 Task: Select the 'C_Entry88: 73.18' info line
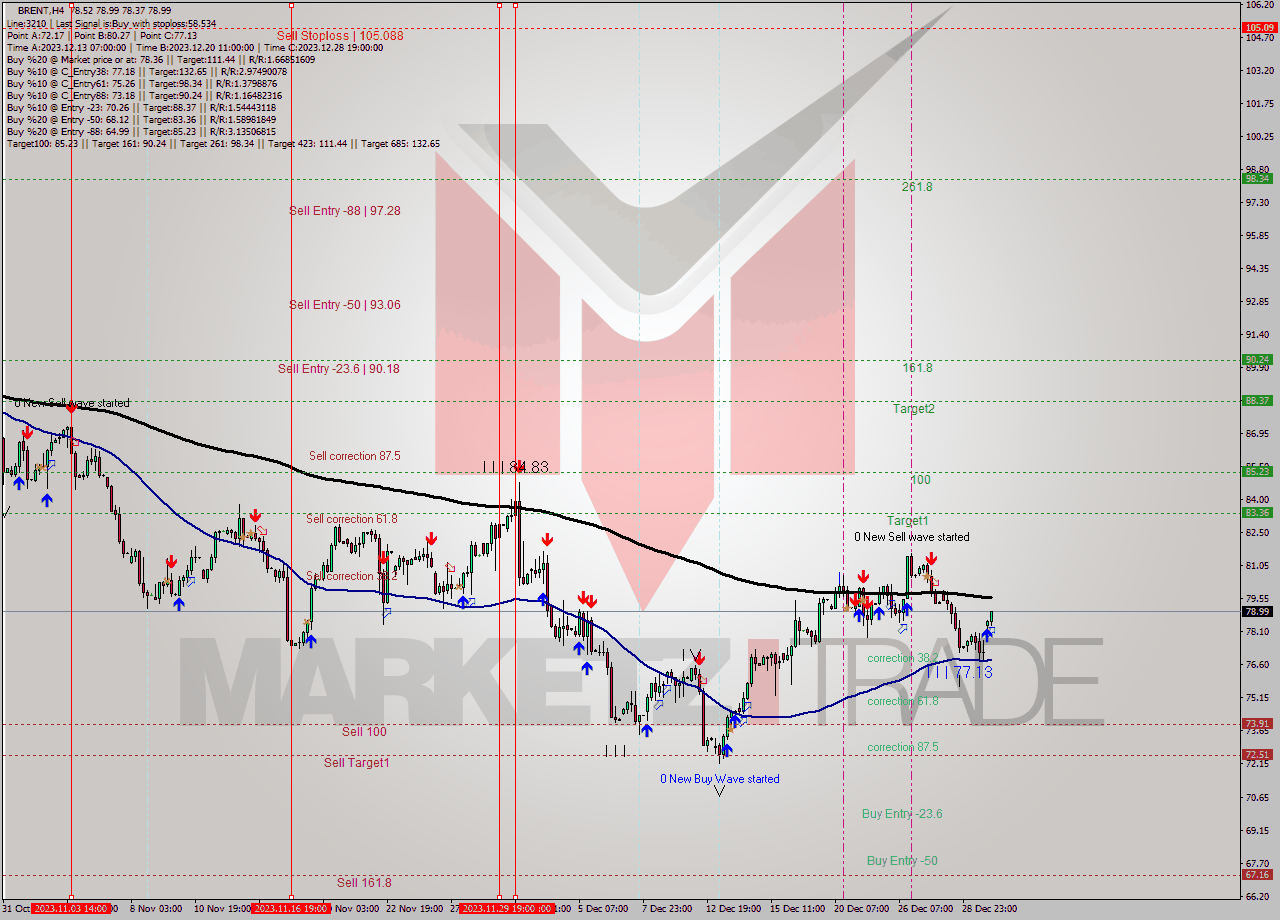pyautogui.click(x=147, y=95)
